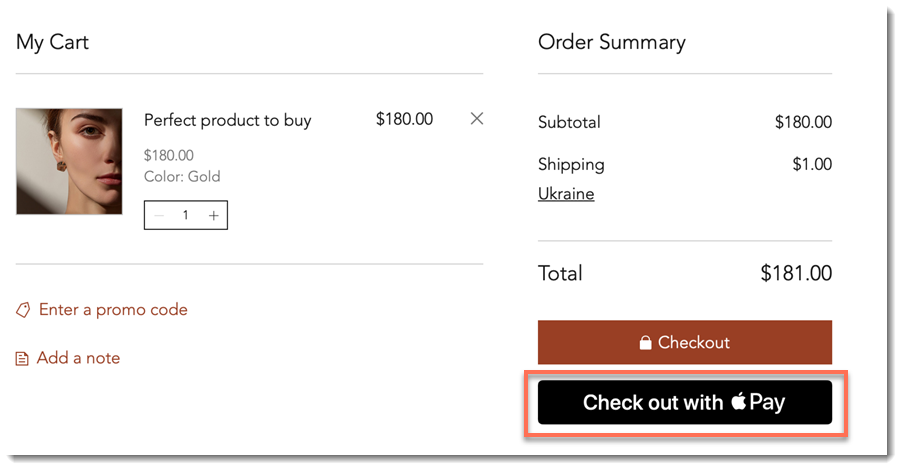Image resolution: width=903 pixels, height=470 pixels.
Task: Click the $181.00 total amount
Action: (796, 273)
